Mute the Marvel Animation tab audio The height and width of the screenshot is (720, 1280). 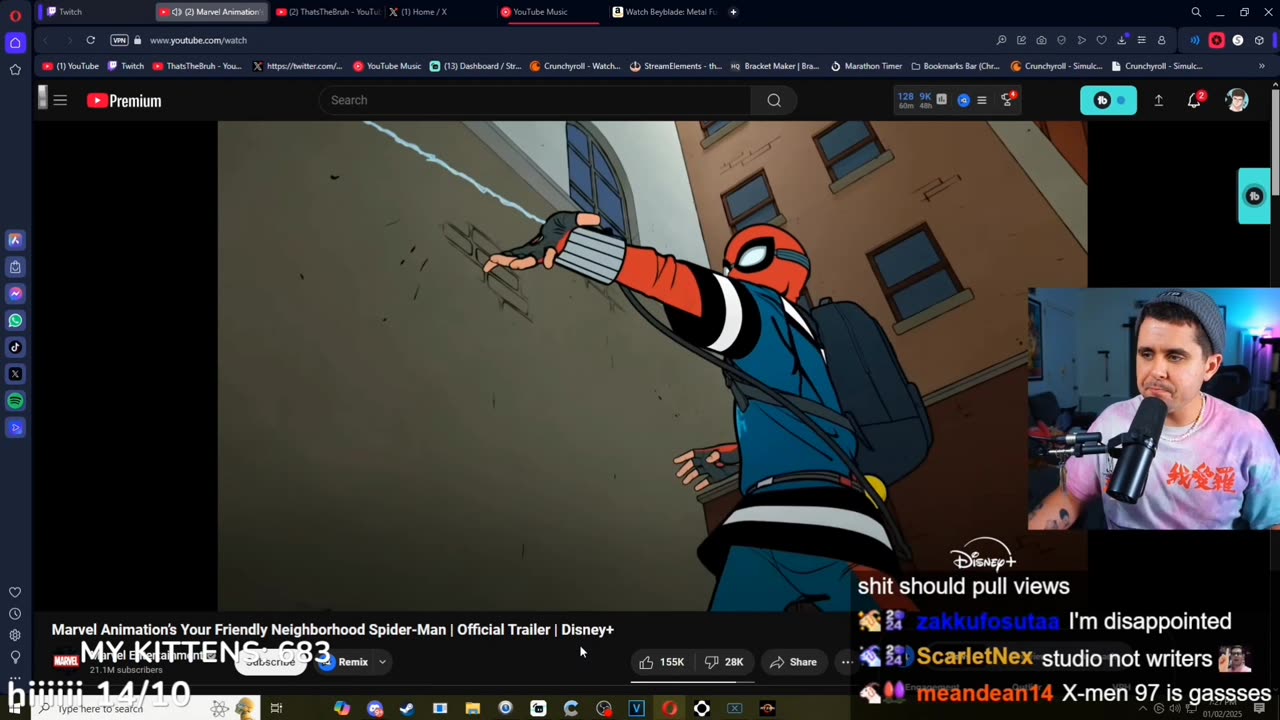point(177,12)
